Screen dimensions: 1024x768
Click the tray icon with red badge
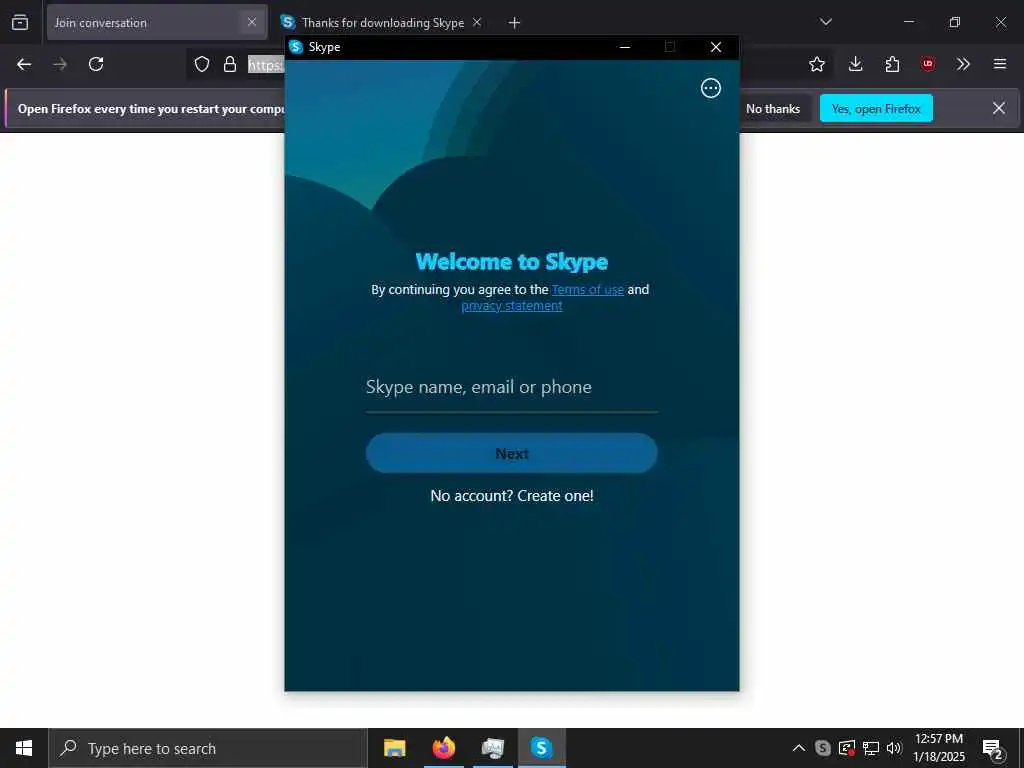846,748
